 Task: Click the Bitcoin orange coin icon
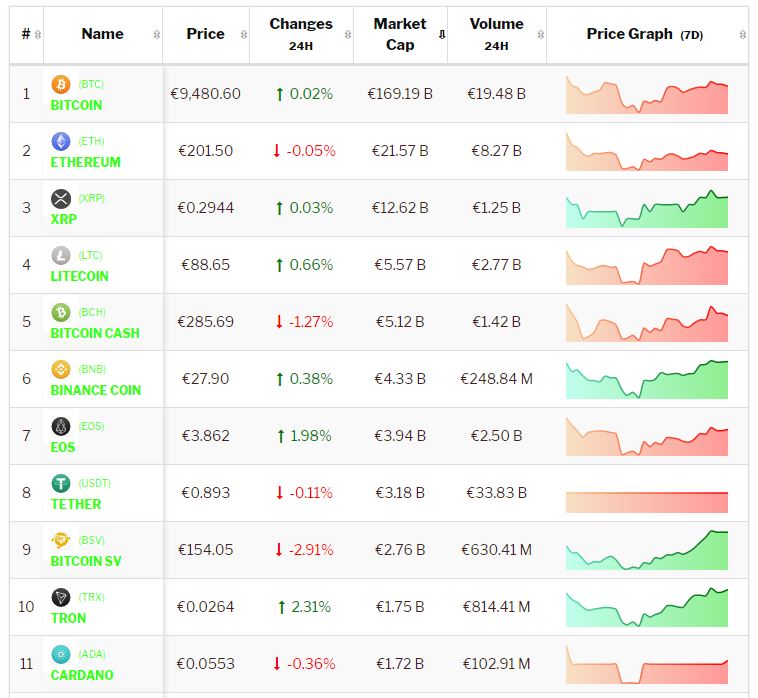click(61, 84)
